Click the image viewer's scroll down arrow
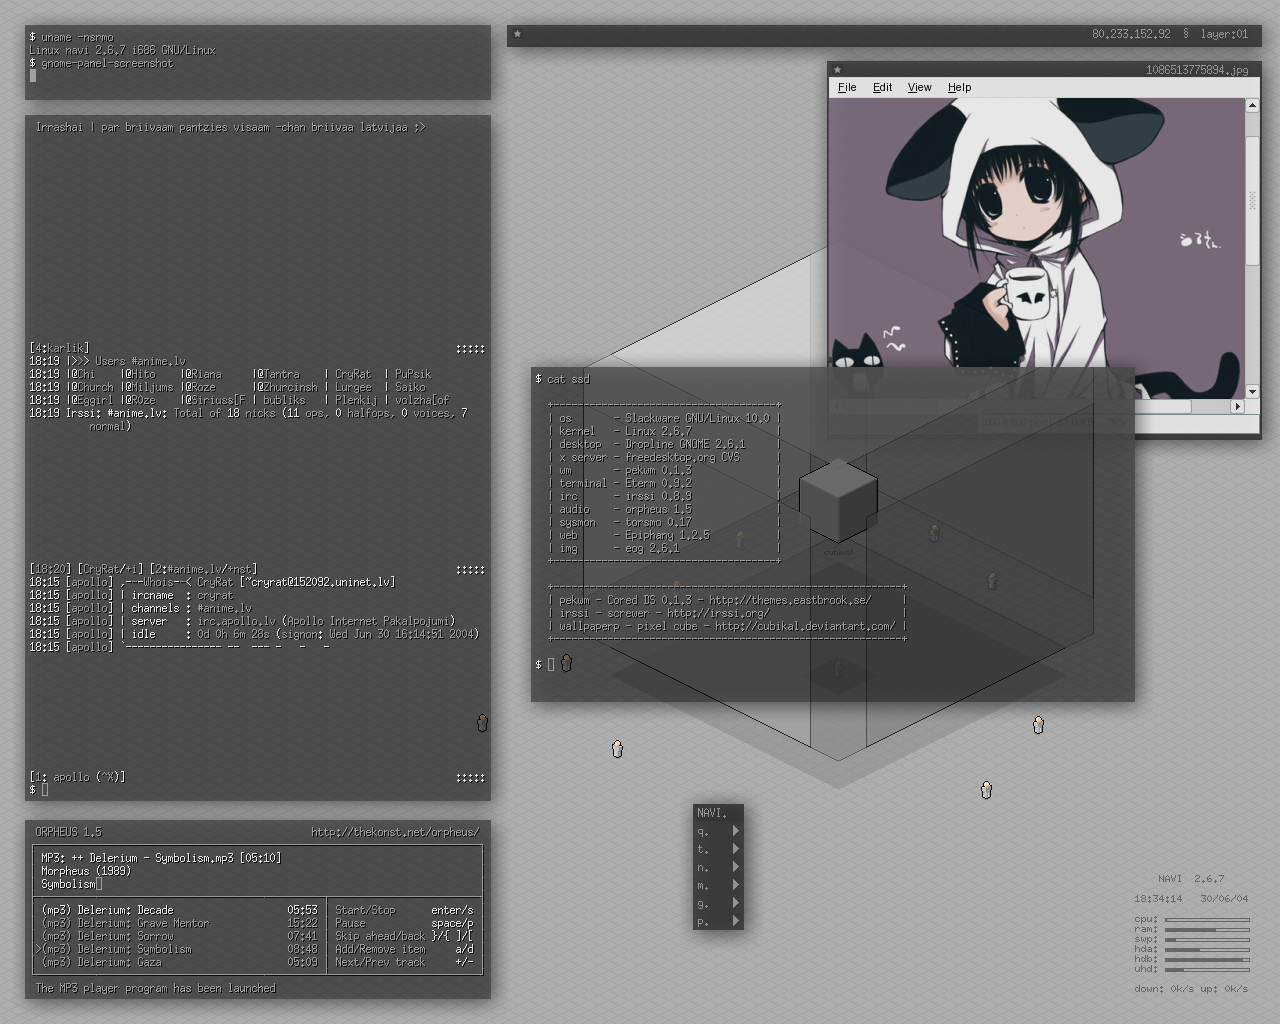This screenshot has width=1280, height=1024. 1251,392
